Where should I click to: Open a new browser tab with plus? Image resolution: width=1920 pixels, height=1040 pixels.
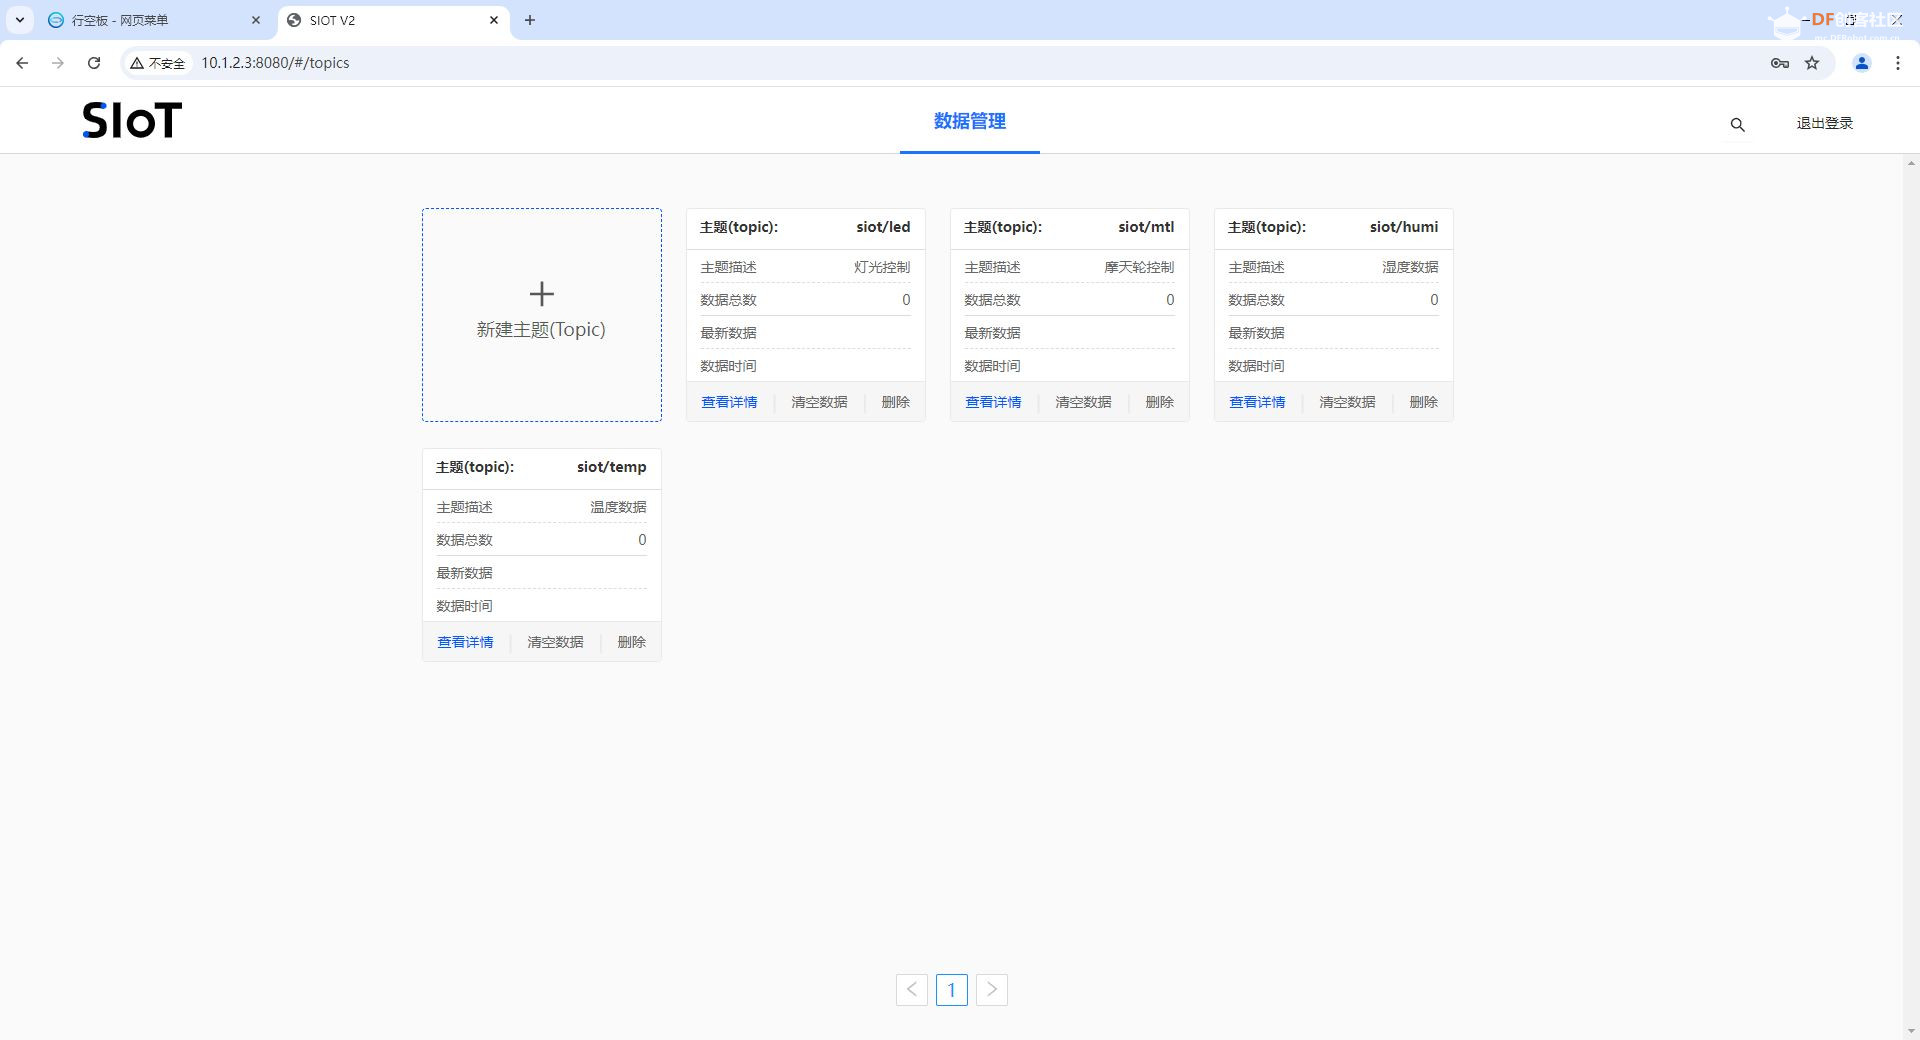(530, 20)
